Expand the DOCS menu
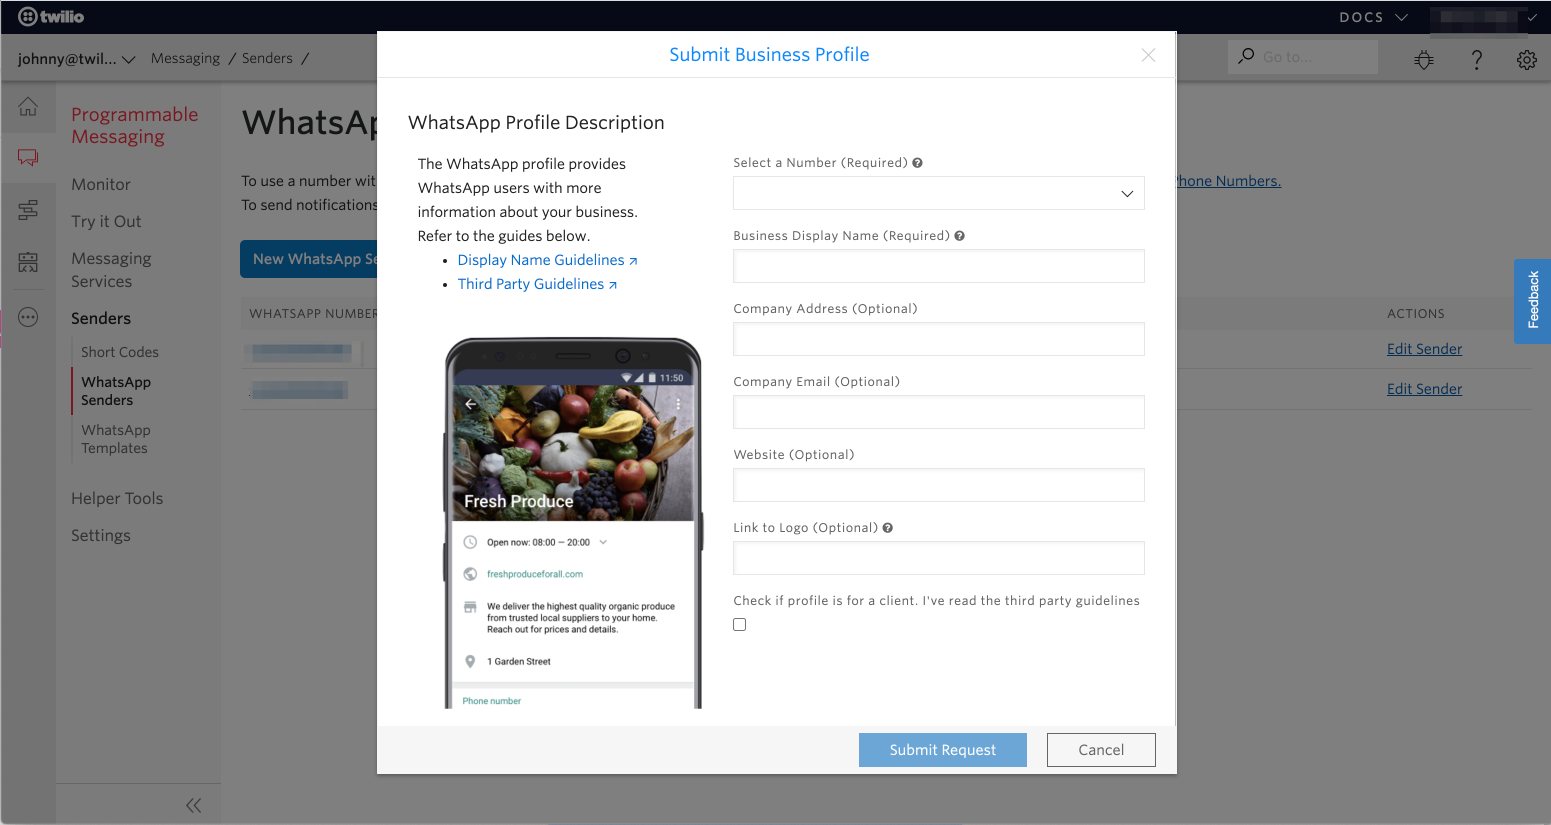 tap(1373, 17)
